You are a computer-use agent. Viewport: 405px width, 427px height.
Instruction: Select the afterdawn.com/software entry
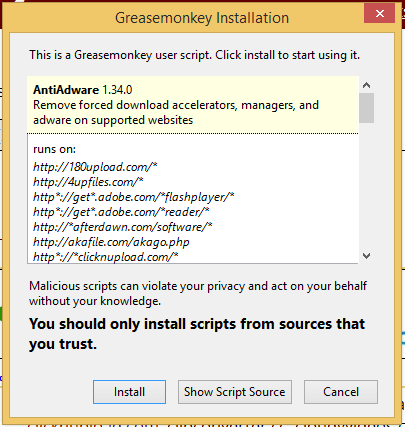pyautogui.click(x=123, y=227)
